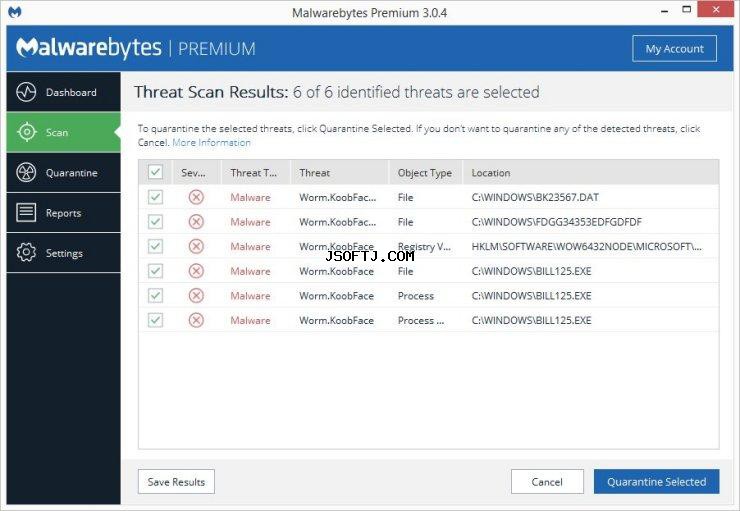Open the More Information link
This screenshot has width=740, height=511.
coord(211,142)
